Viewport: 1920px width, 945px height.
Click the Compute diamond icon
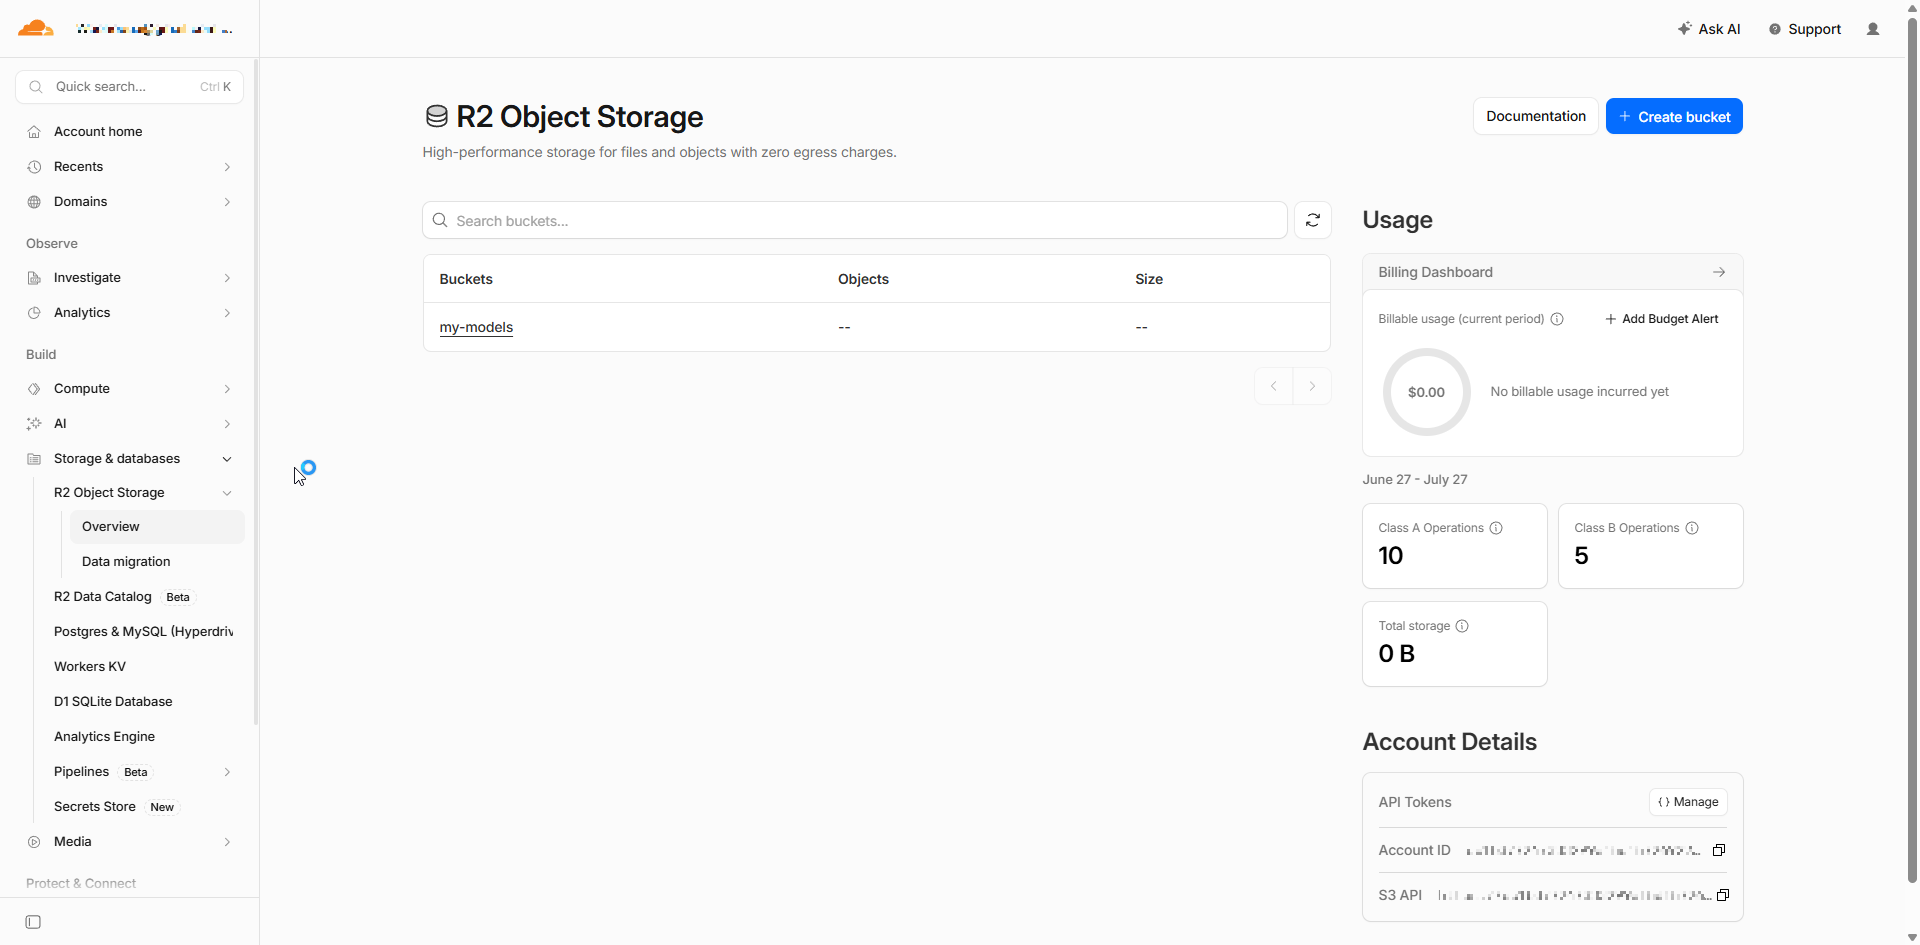34,389
